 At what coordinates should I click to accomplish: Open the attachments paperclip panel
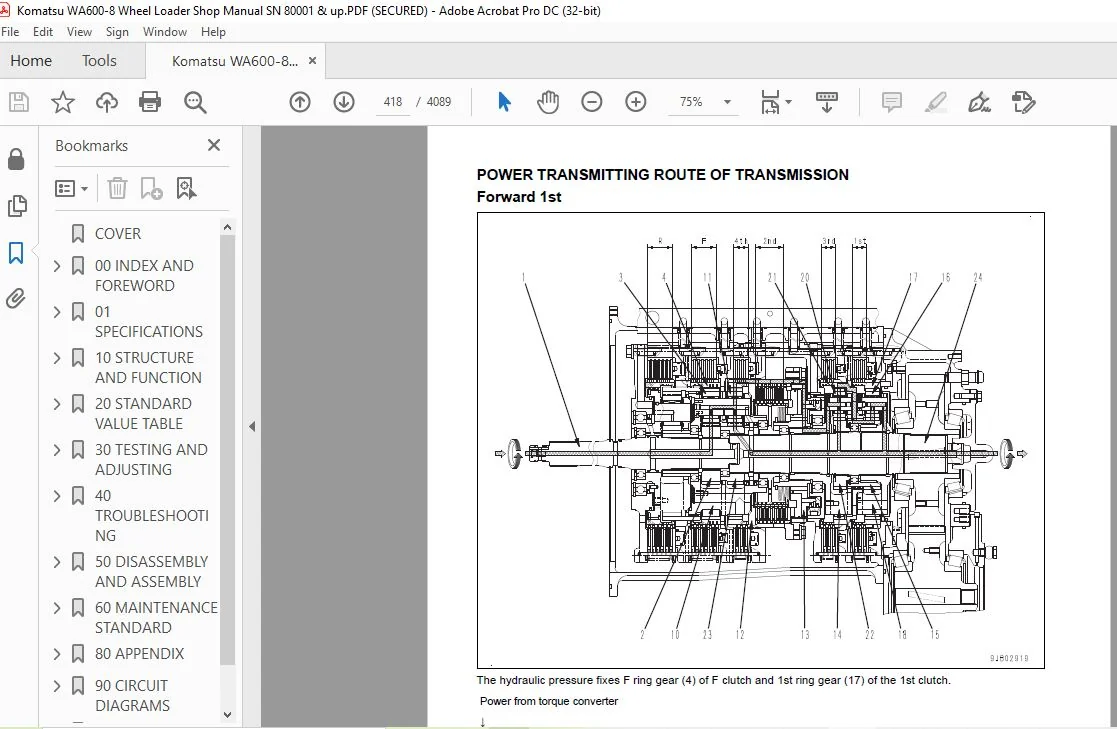coord(16,298)
